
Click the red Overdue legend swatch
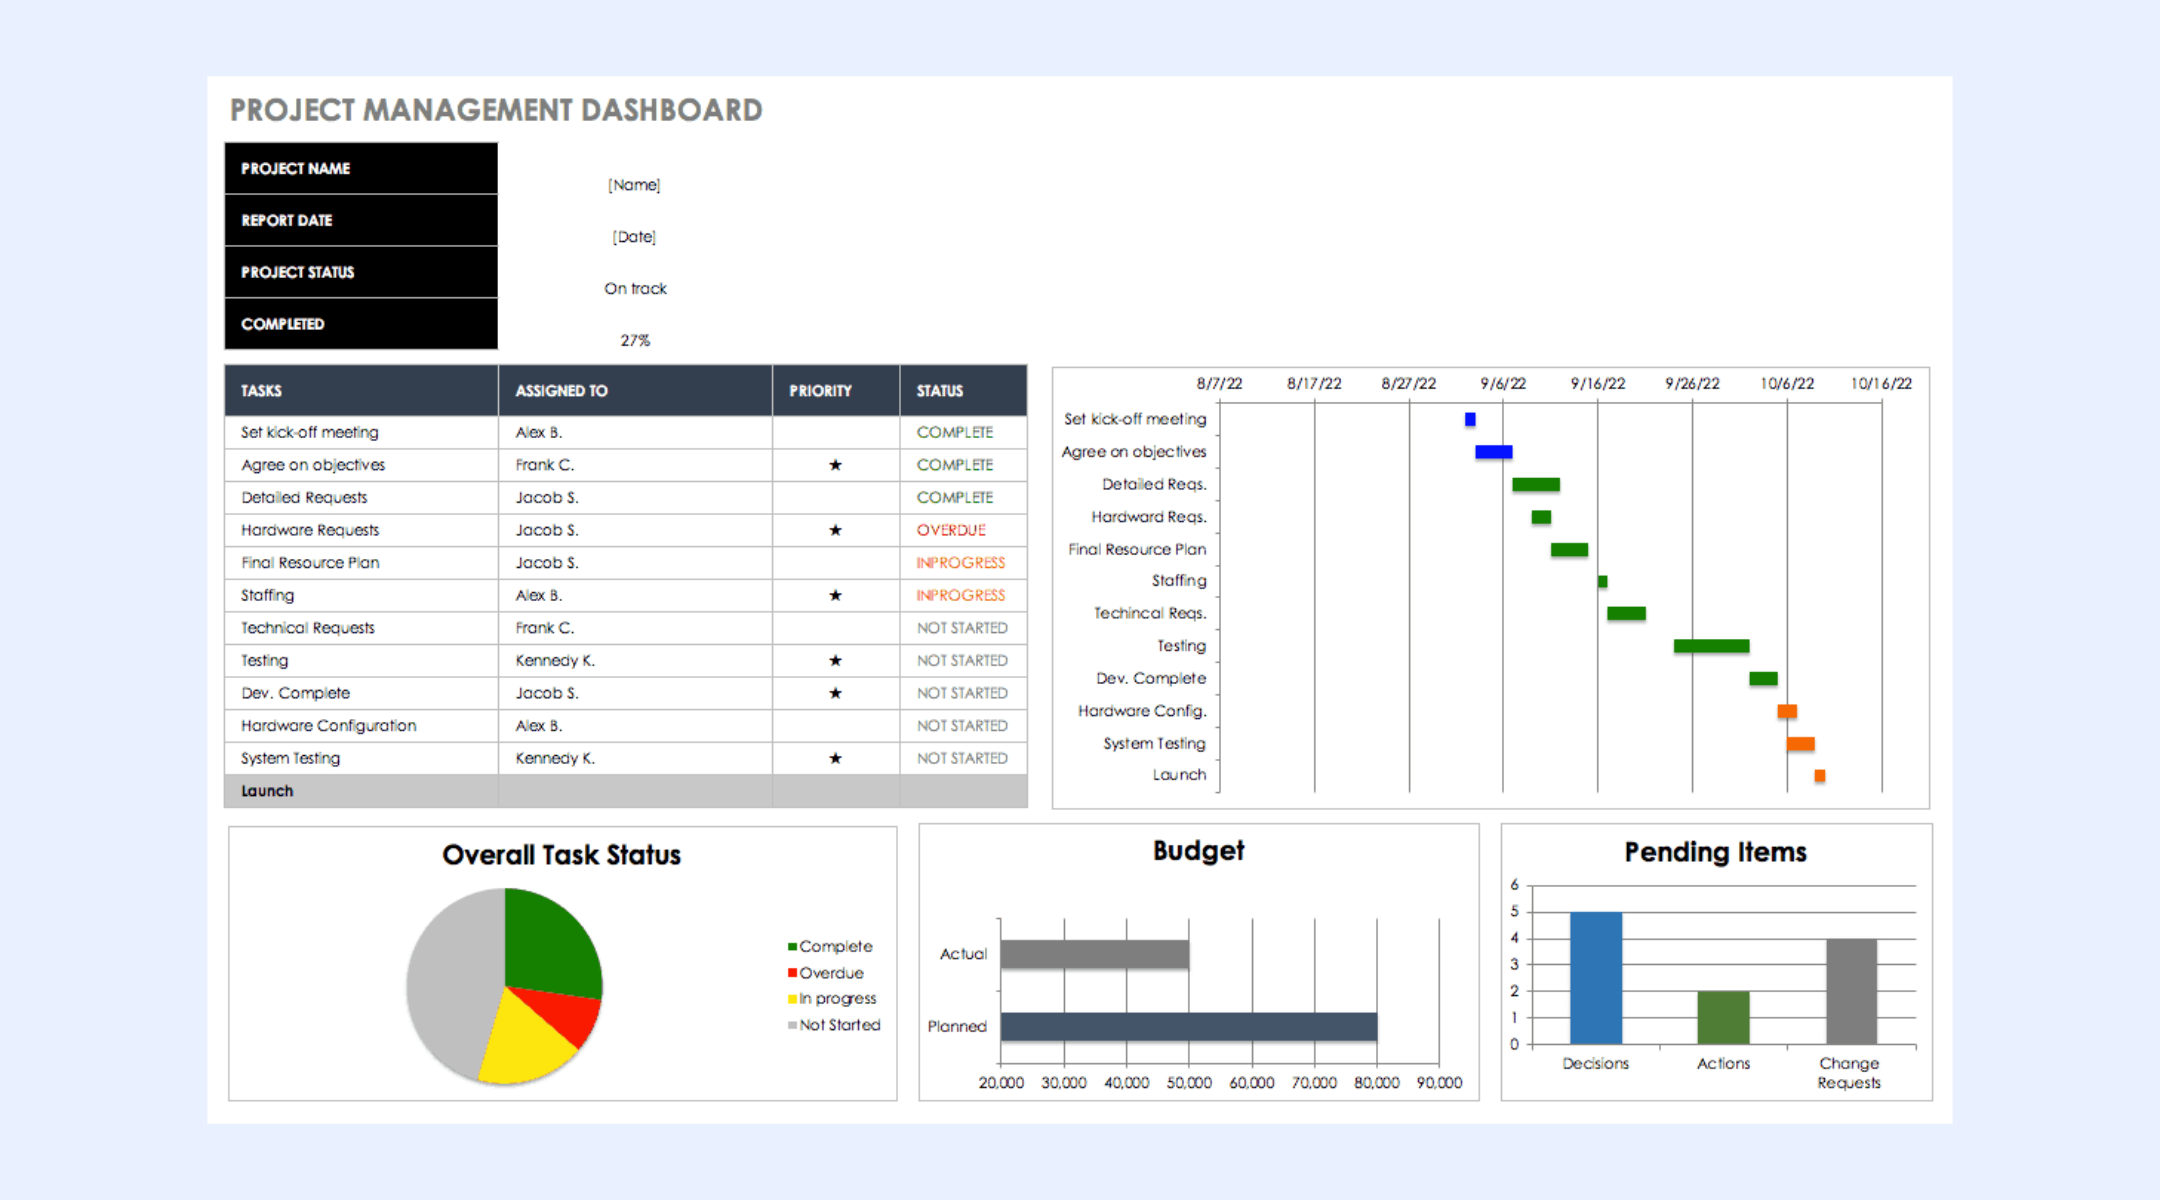point(792,973)
